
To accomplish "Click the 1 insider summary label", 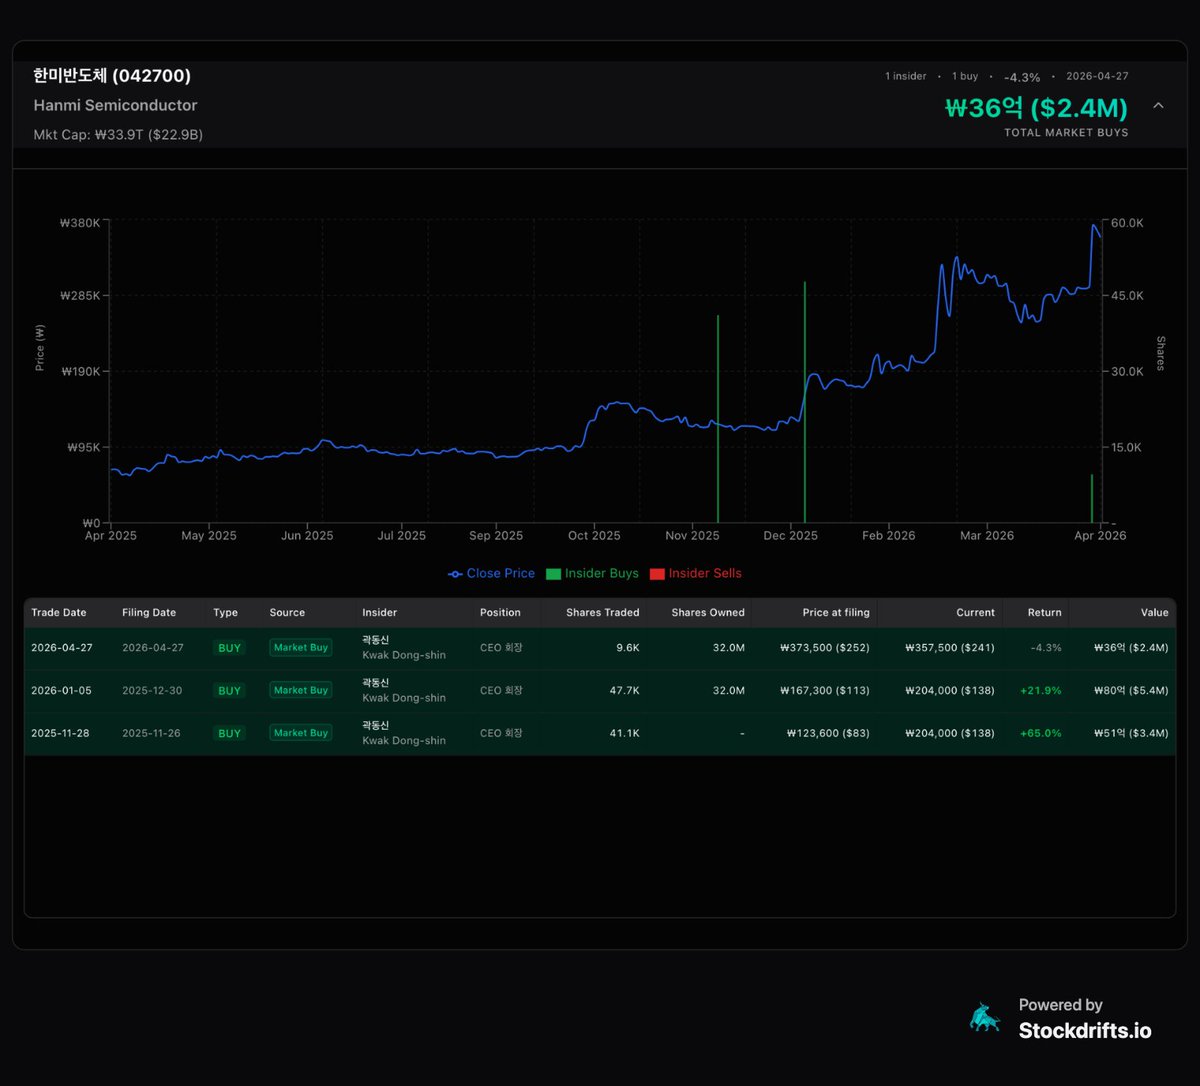I will [906, 76].
